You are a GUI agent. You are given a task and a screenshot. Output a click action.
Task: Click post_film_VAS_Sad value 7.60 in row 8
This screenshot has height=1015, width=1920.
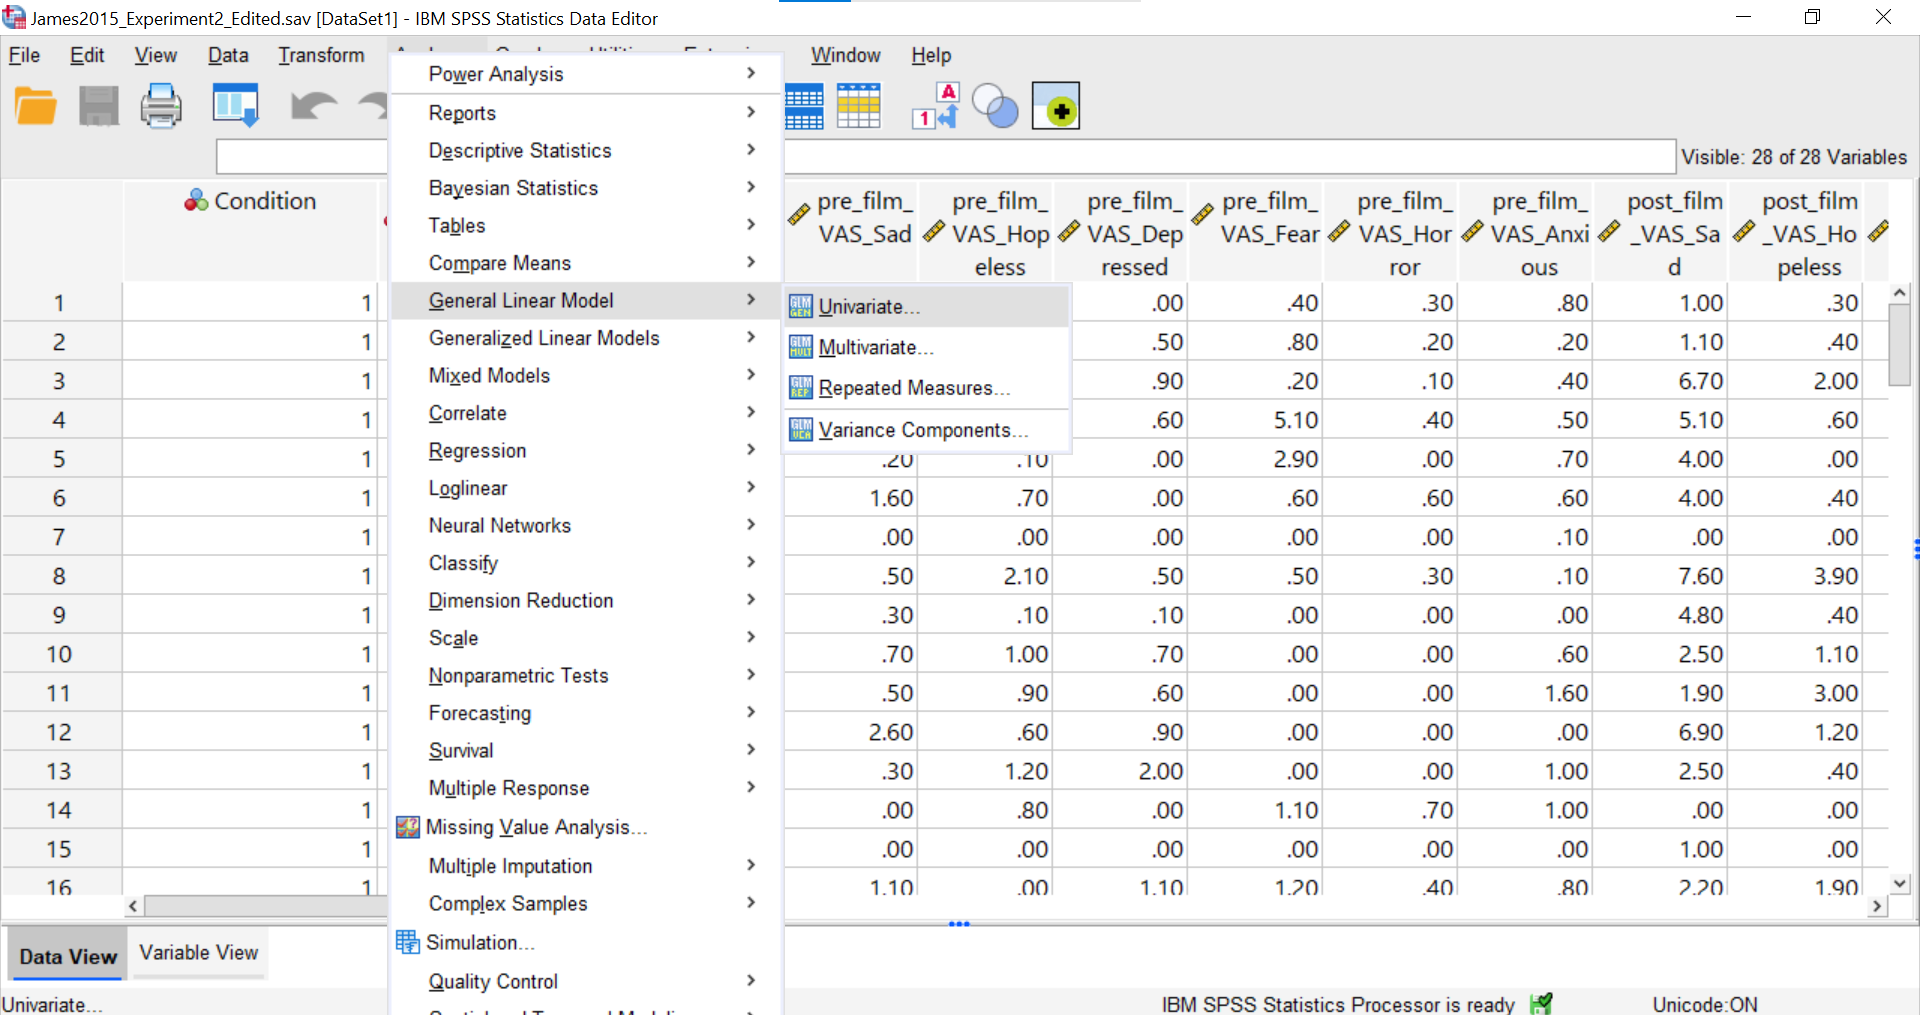[1661, 576]
